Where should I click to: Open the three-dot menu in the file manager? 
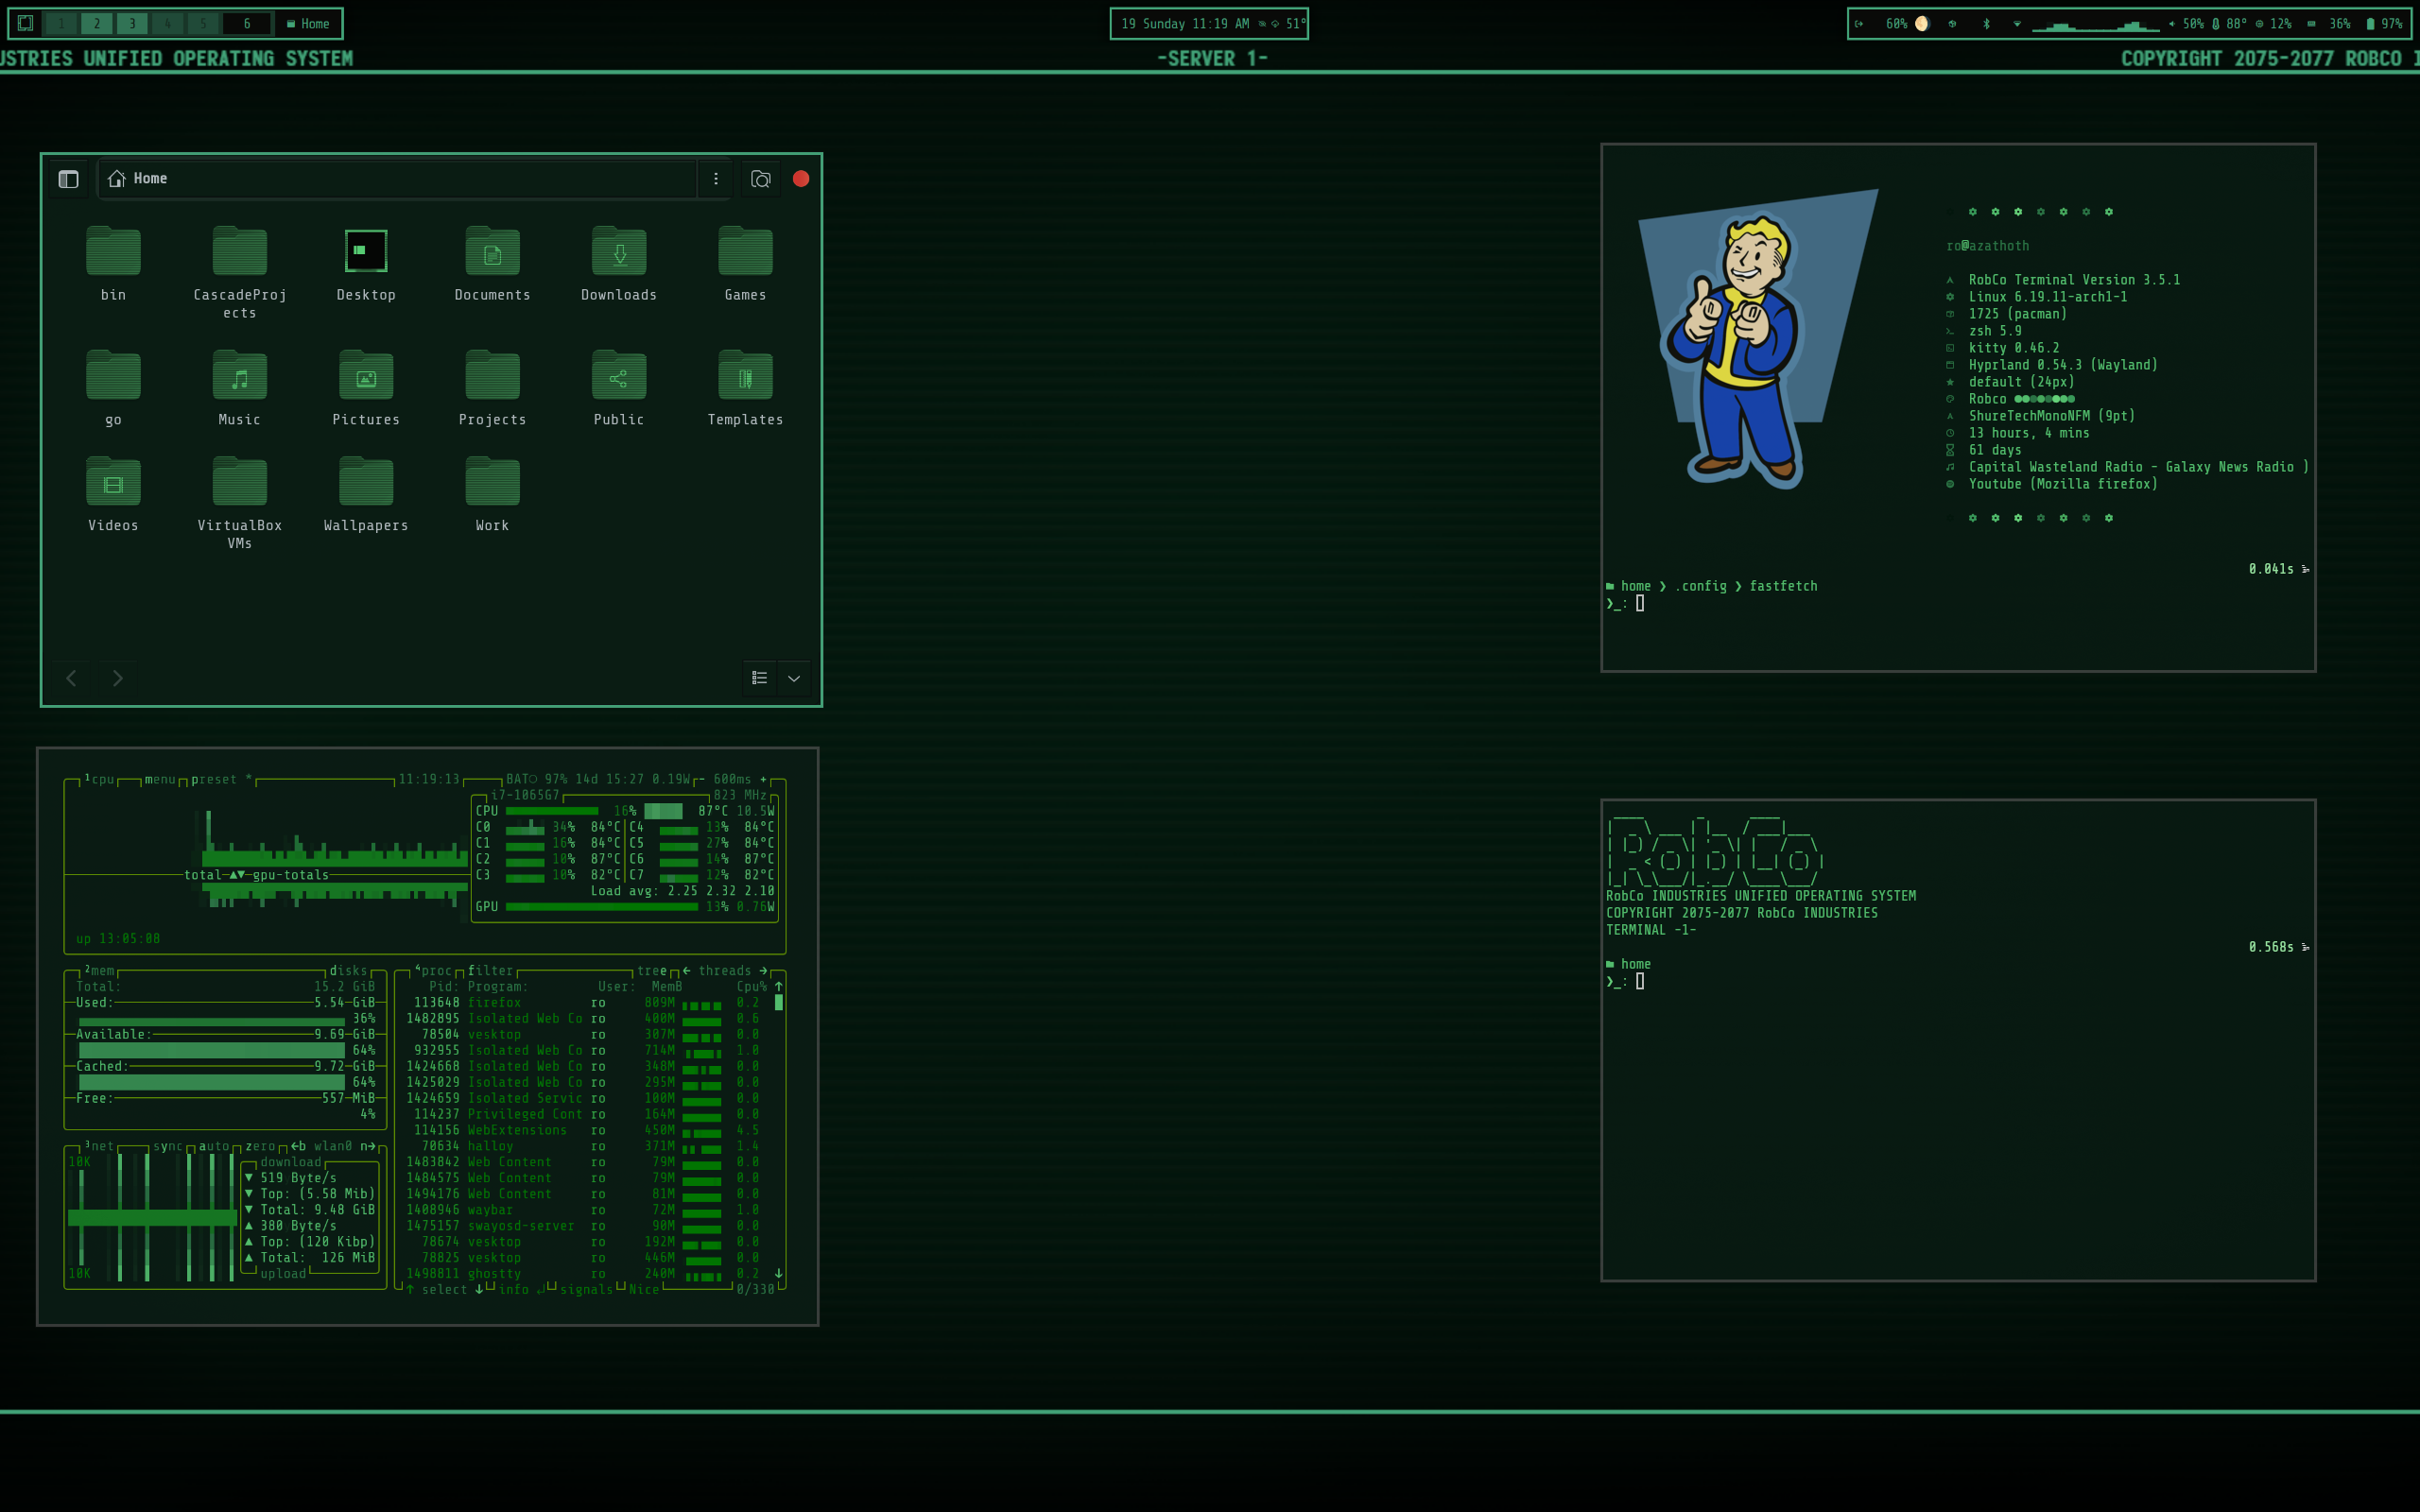click(715, 179)
